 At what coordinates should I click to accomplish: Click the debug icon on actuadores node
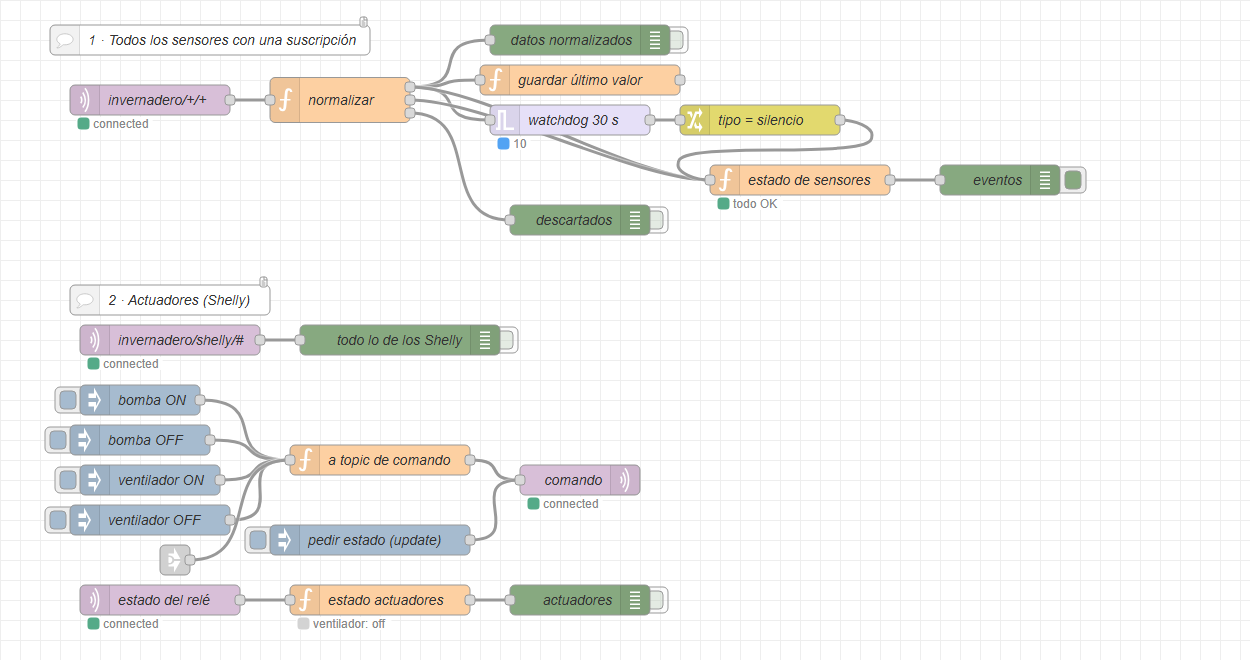pyautogui.click(x=635, y=600)
